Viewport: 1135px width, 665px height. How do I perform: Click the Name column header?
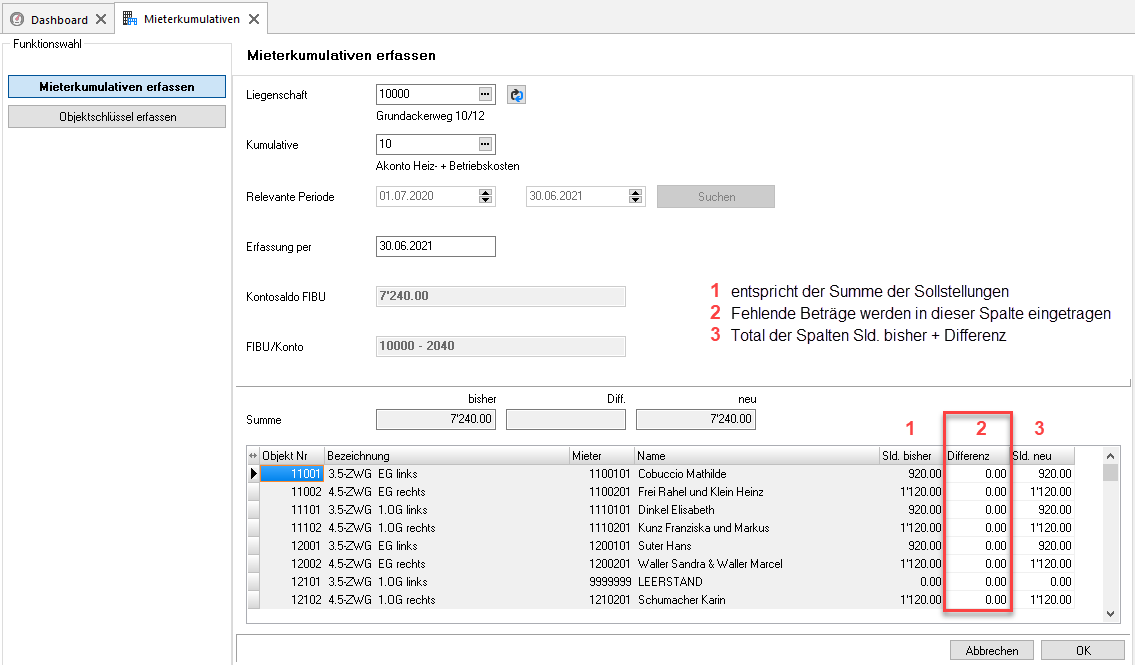[756, 456]
